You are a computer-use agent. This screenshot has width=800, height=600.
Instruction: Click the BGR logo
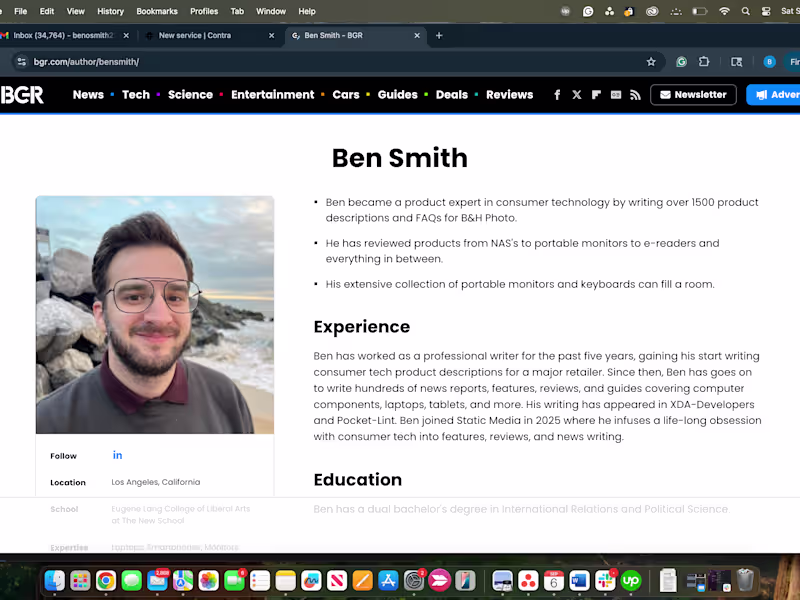click(x=22, y=95)
